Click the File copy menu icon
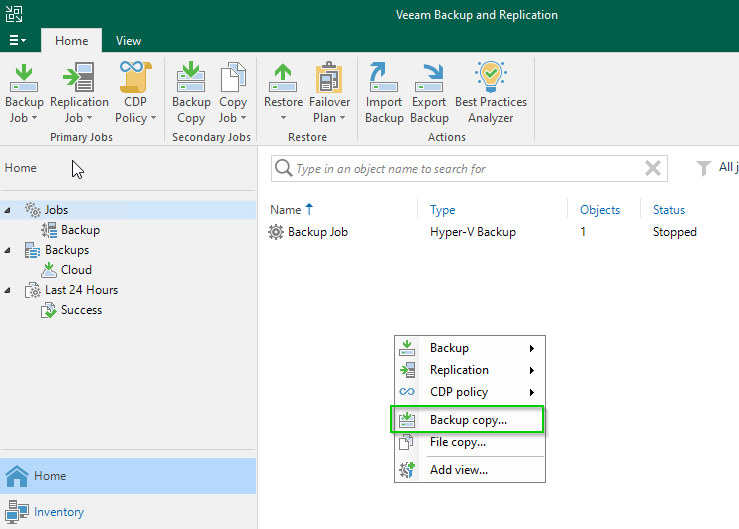The width and height of the screenshot is (739, 529). point(406,442)
